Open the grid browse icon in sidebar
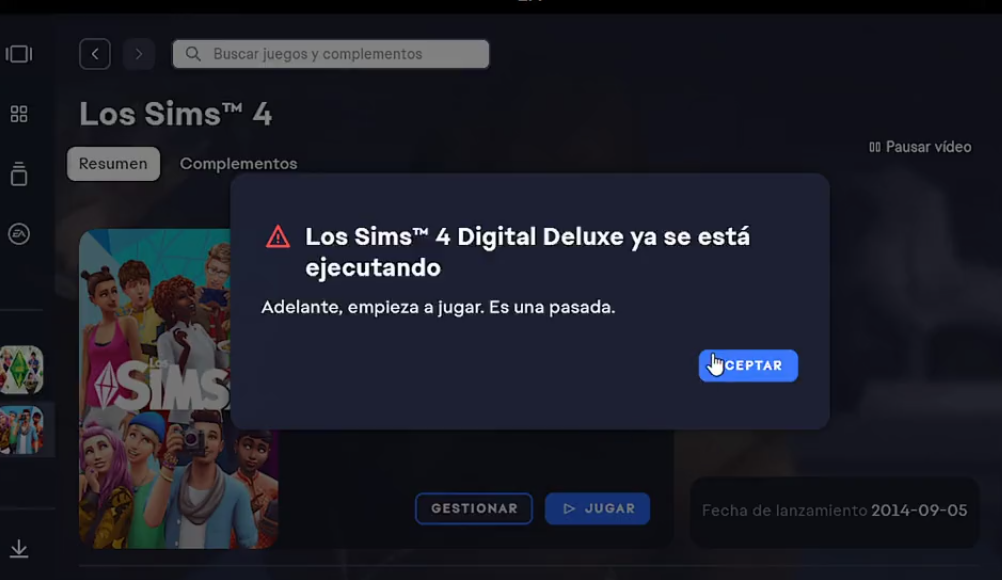The width and height of the screenshot is (1002, 580). pyautogui.click(x=19, y=114)
